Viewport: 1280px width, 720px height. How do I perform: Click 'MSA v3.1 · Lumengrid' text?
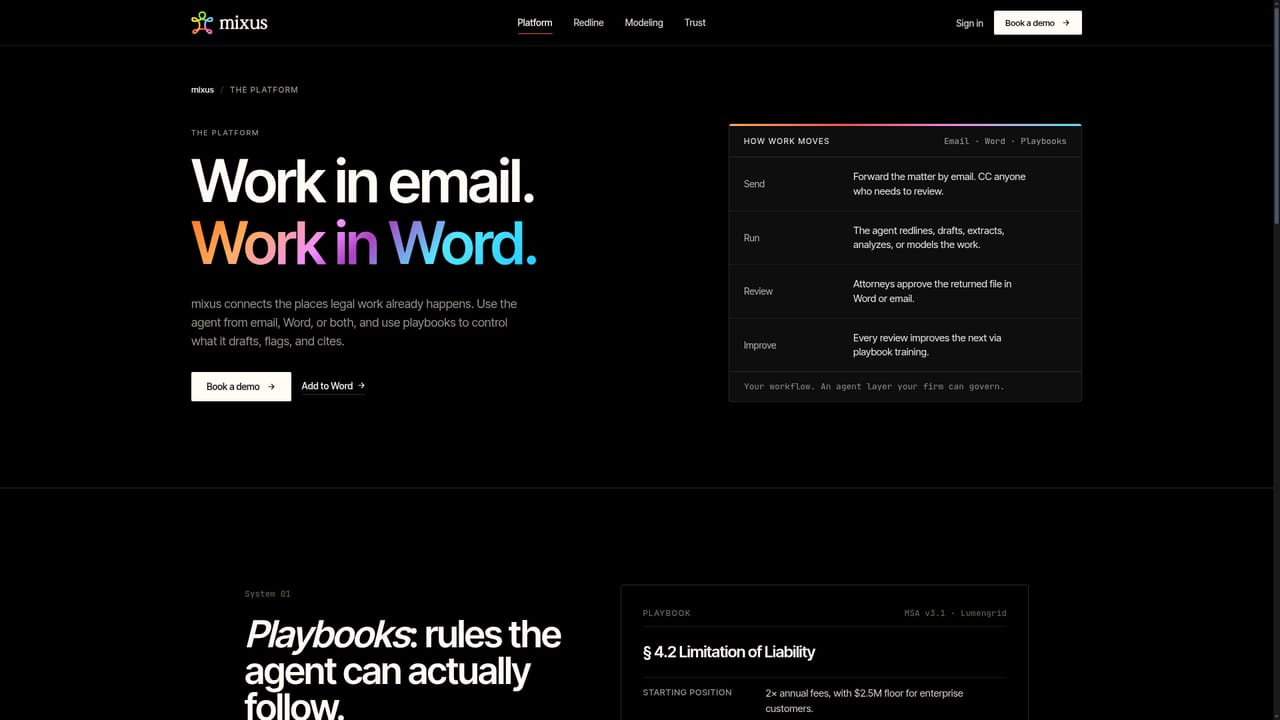coord(955,613)
